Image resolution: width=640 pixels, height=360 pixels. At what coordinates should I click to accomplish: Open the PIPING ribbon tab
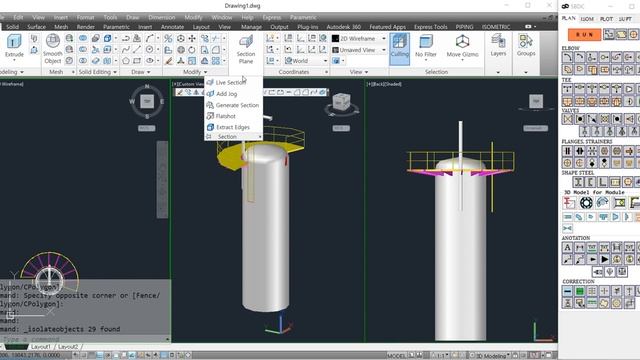[464, 27]
